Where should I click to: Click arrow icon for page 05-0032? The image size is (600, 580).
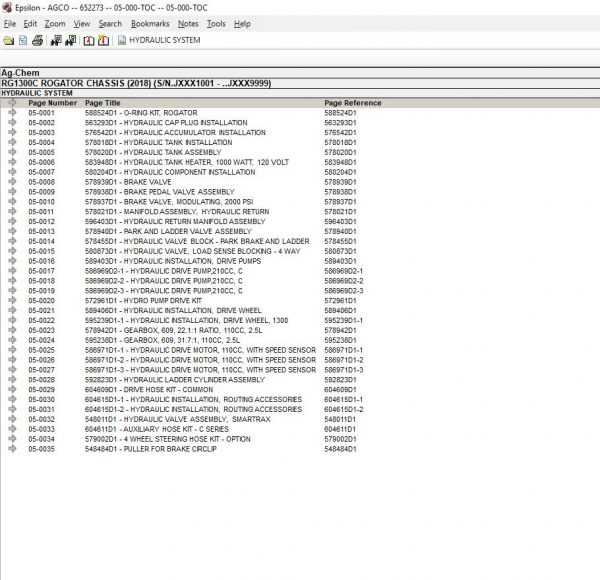(x=12, y=419)
